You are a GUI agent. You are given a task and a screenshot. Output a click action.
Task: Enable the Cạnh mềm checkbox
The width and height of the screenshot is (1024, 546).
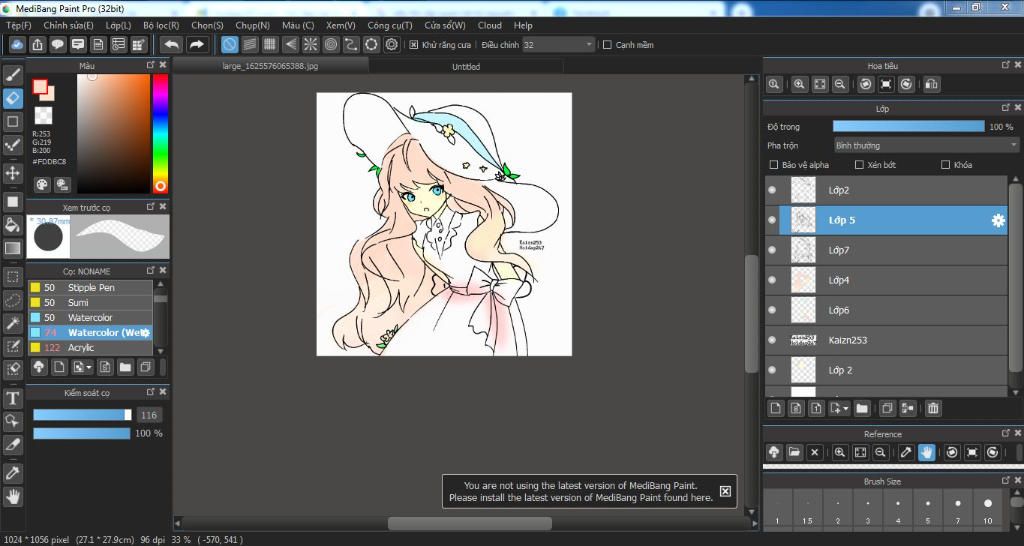(607, 45)
